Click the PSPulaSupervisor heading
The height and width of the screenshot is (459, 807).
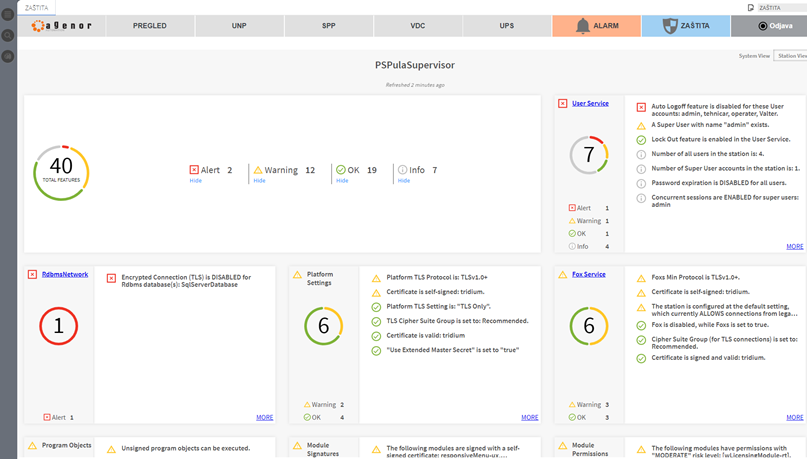415,65
